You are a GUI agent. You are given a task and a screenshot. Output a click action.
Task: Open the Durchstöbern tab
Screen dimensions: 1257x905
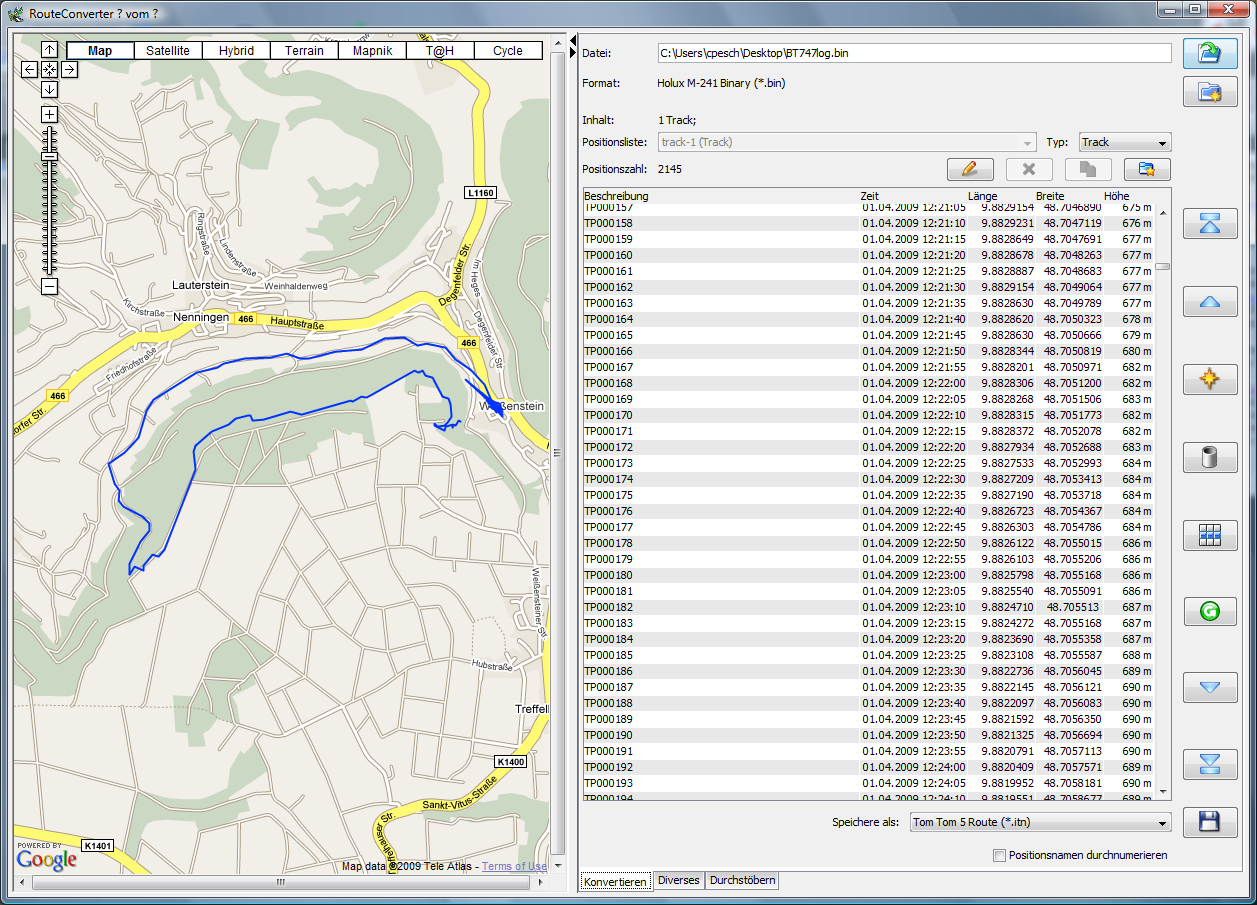[741, 881]
